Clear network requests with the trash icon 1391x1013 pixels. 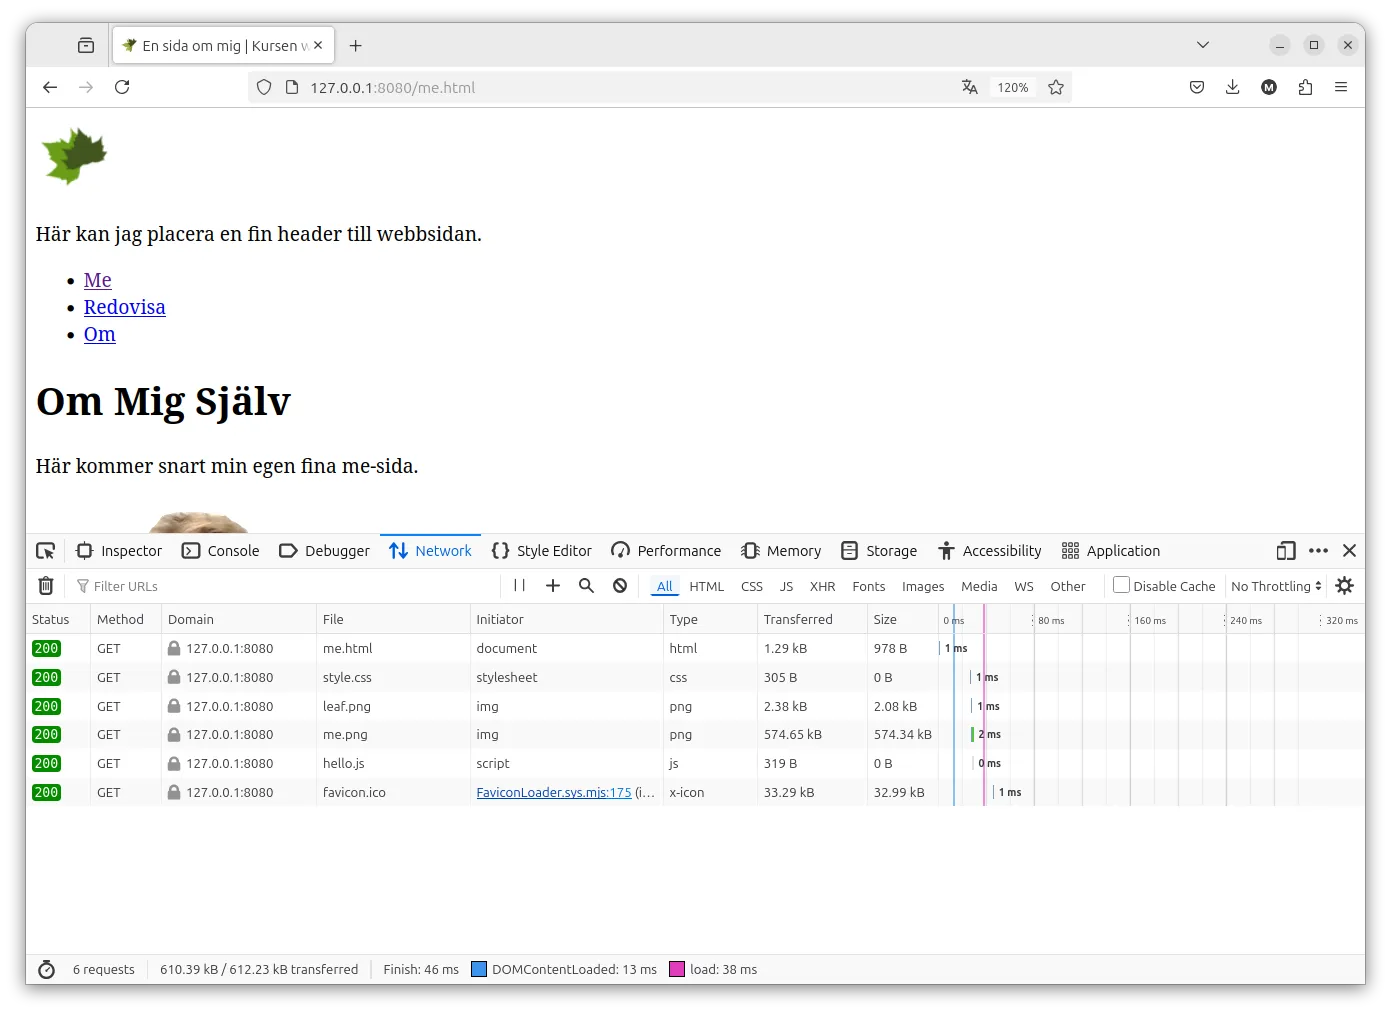point(46,586)
